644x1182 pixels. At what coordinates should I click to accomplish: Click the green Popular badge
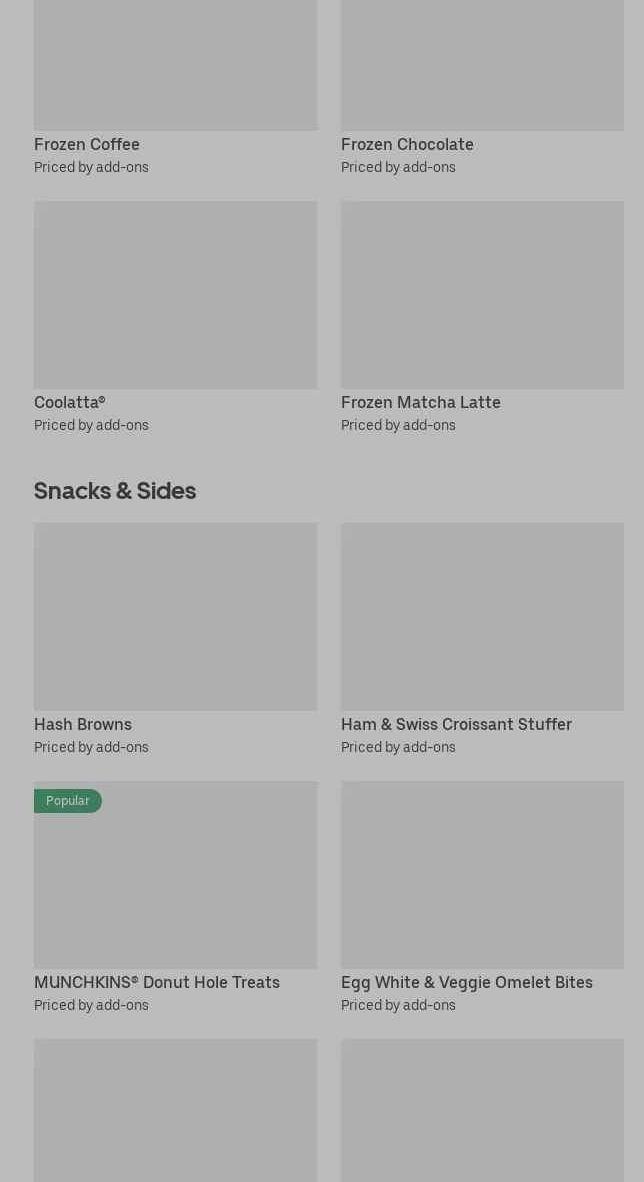coord(68,801)
